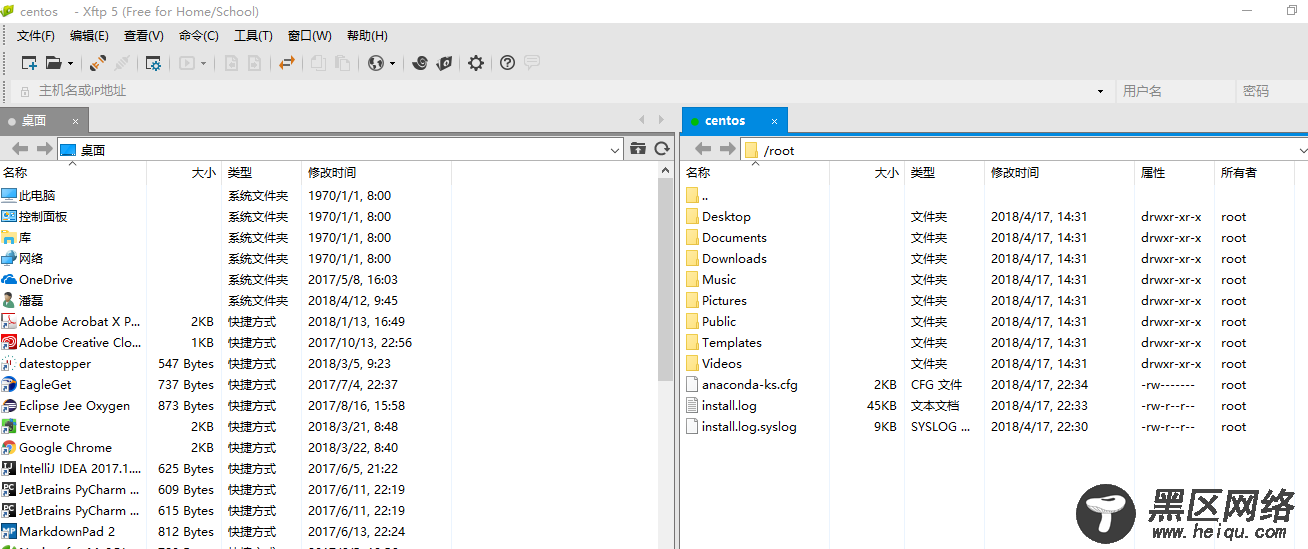Click the local parent folder icon
Viewport: 1308px width, 549px height.
tap(638, 149)
